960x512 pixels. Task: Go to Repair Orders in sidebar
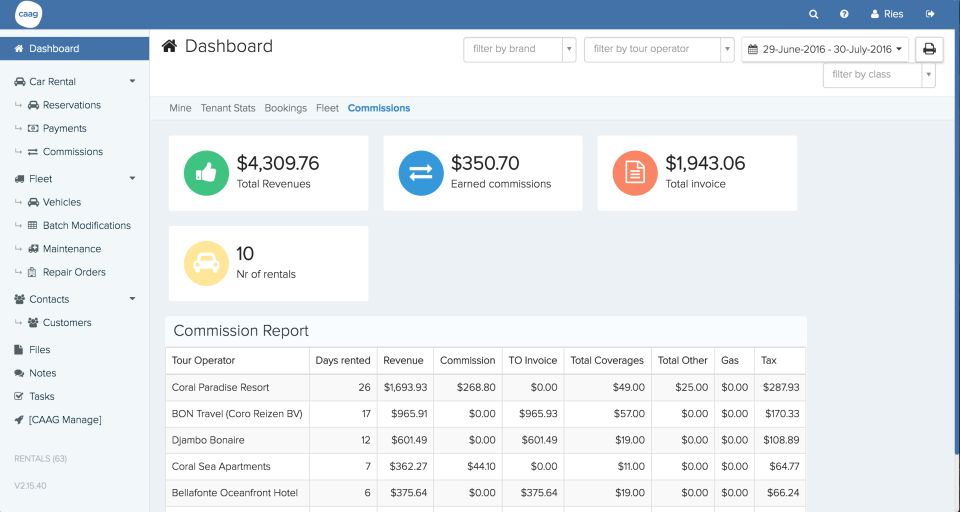pyautogui.click(x=74, y=272)
